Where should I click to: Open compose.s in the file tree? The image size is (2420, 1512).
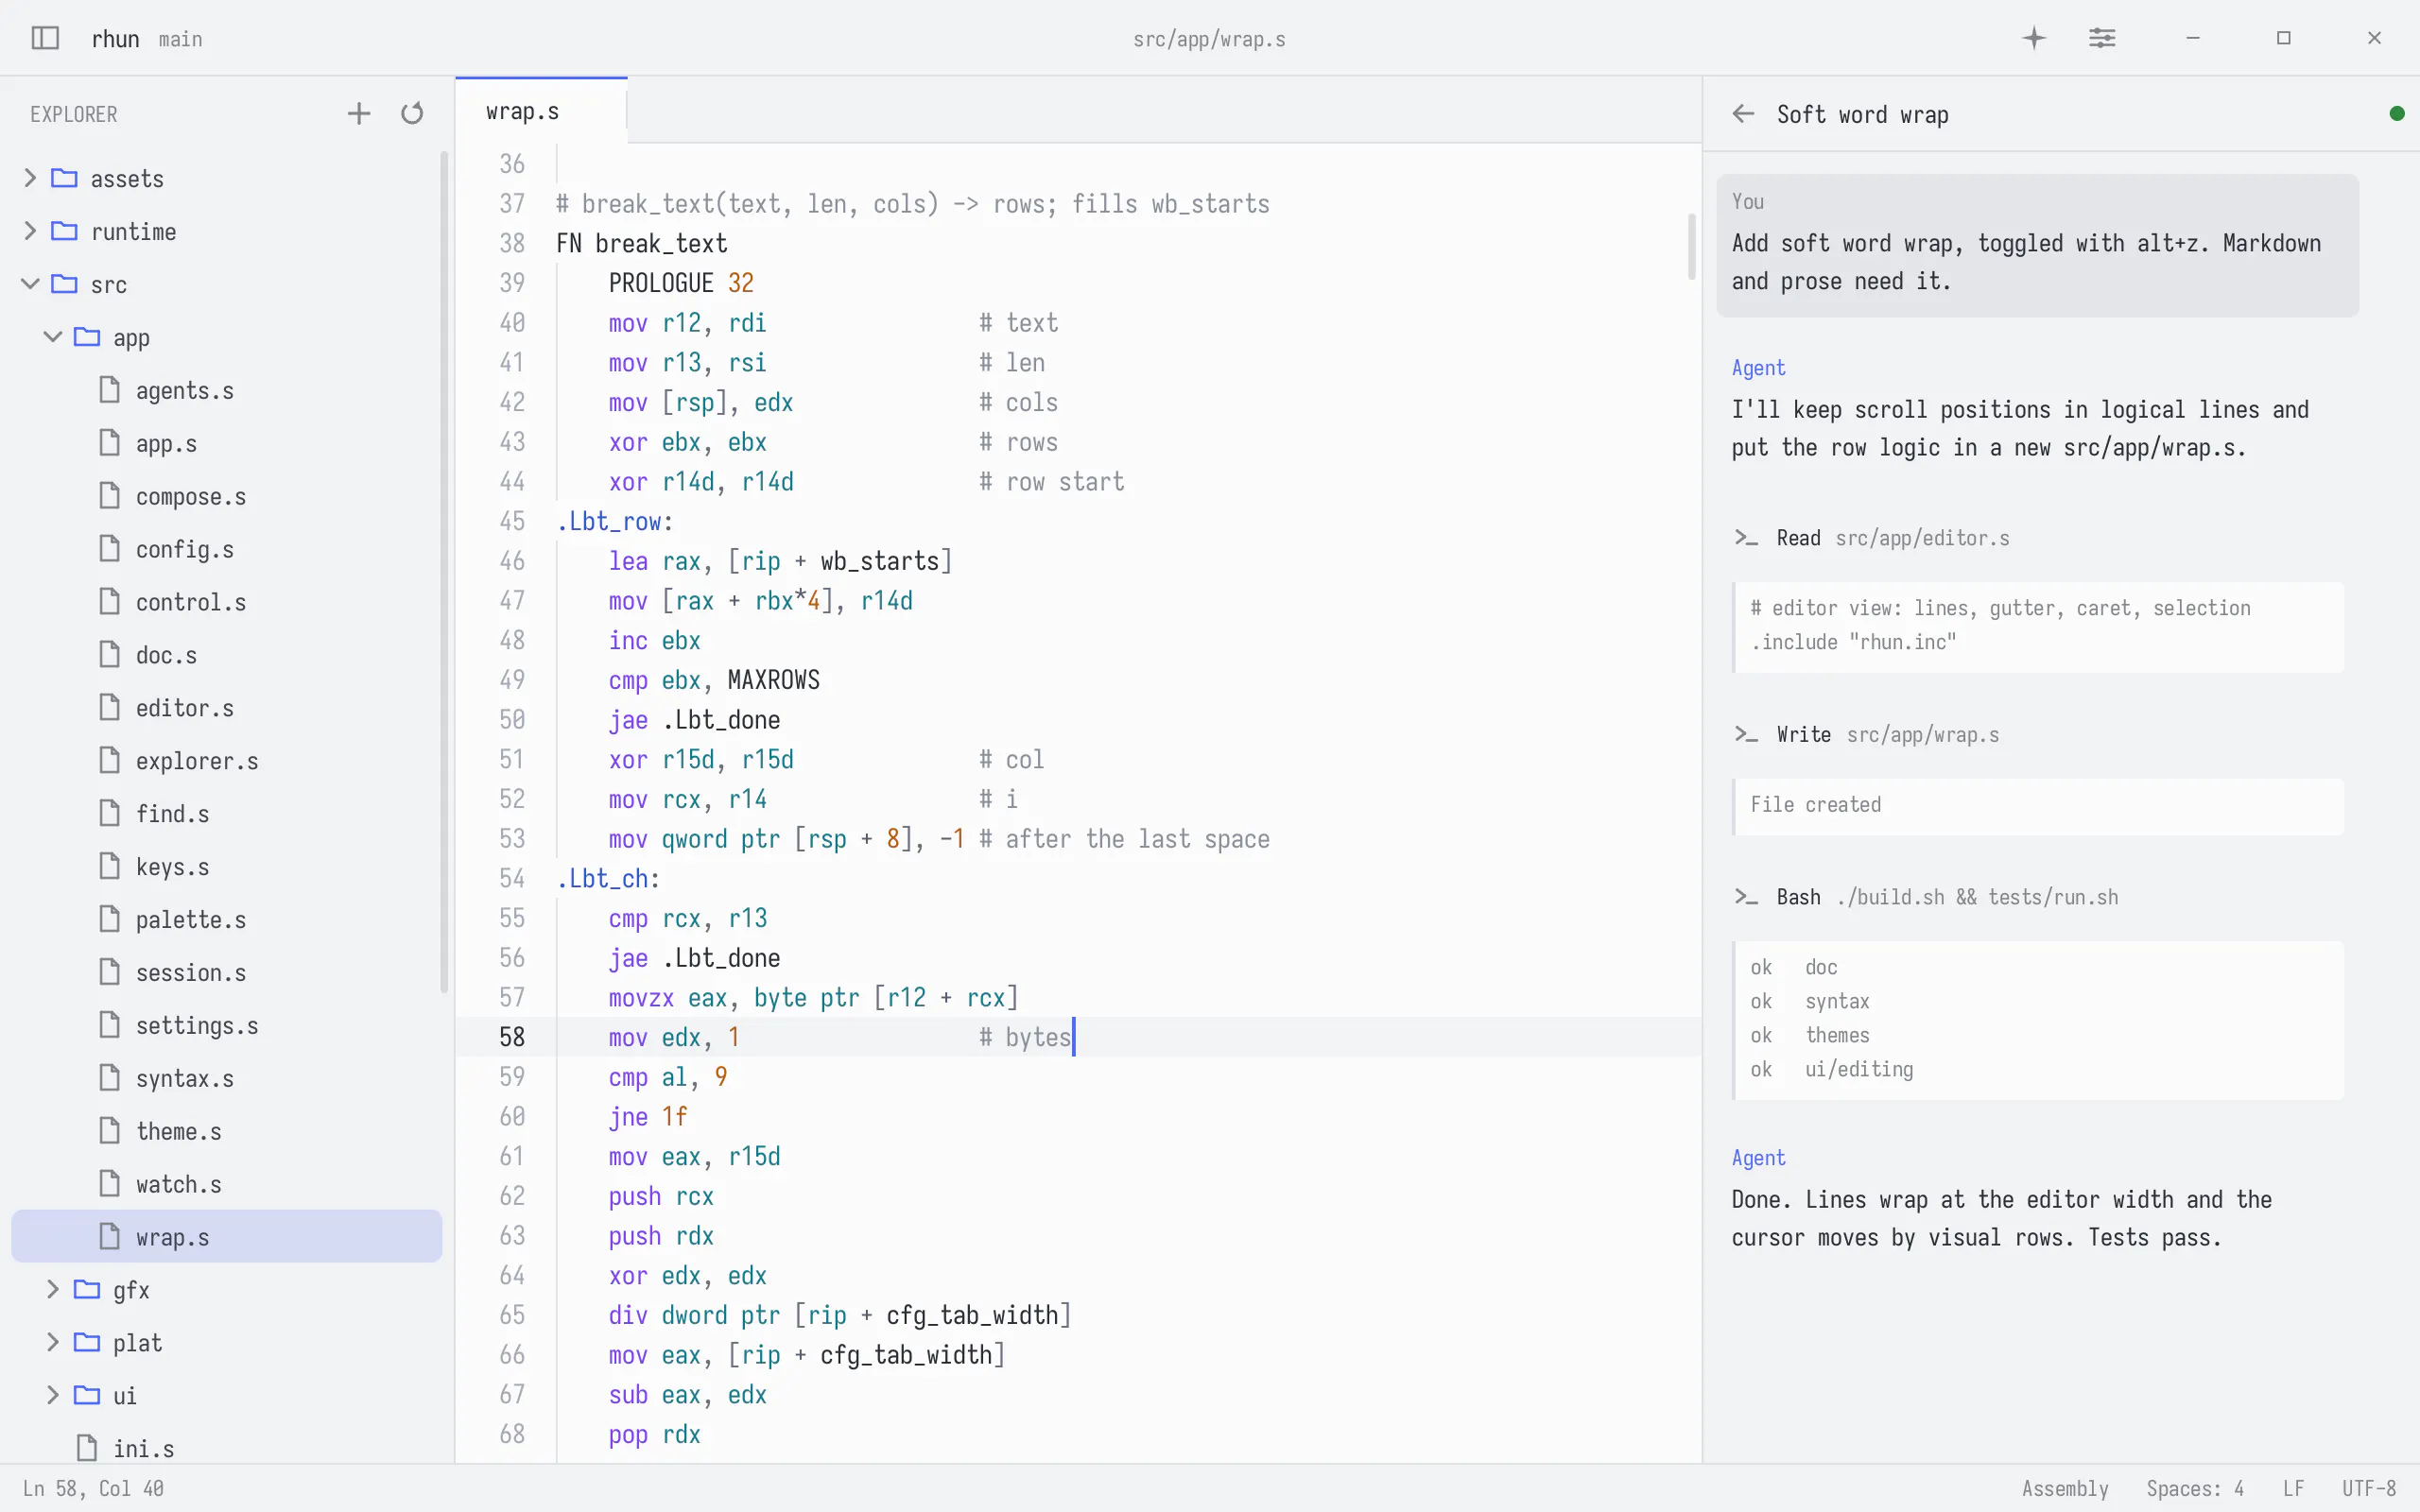[227, 496]
